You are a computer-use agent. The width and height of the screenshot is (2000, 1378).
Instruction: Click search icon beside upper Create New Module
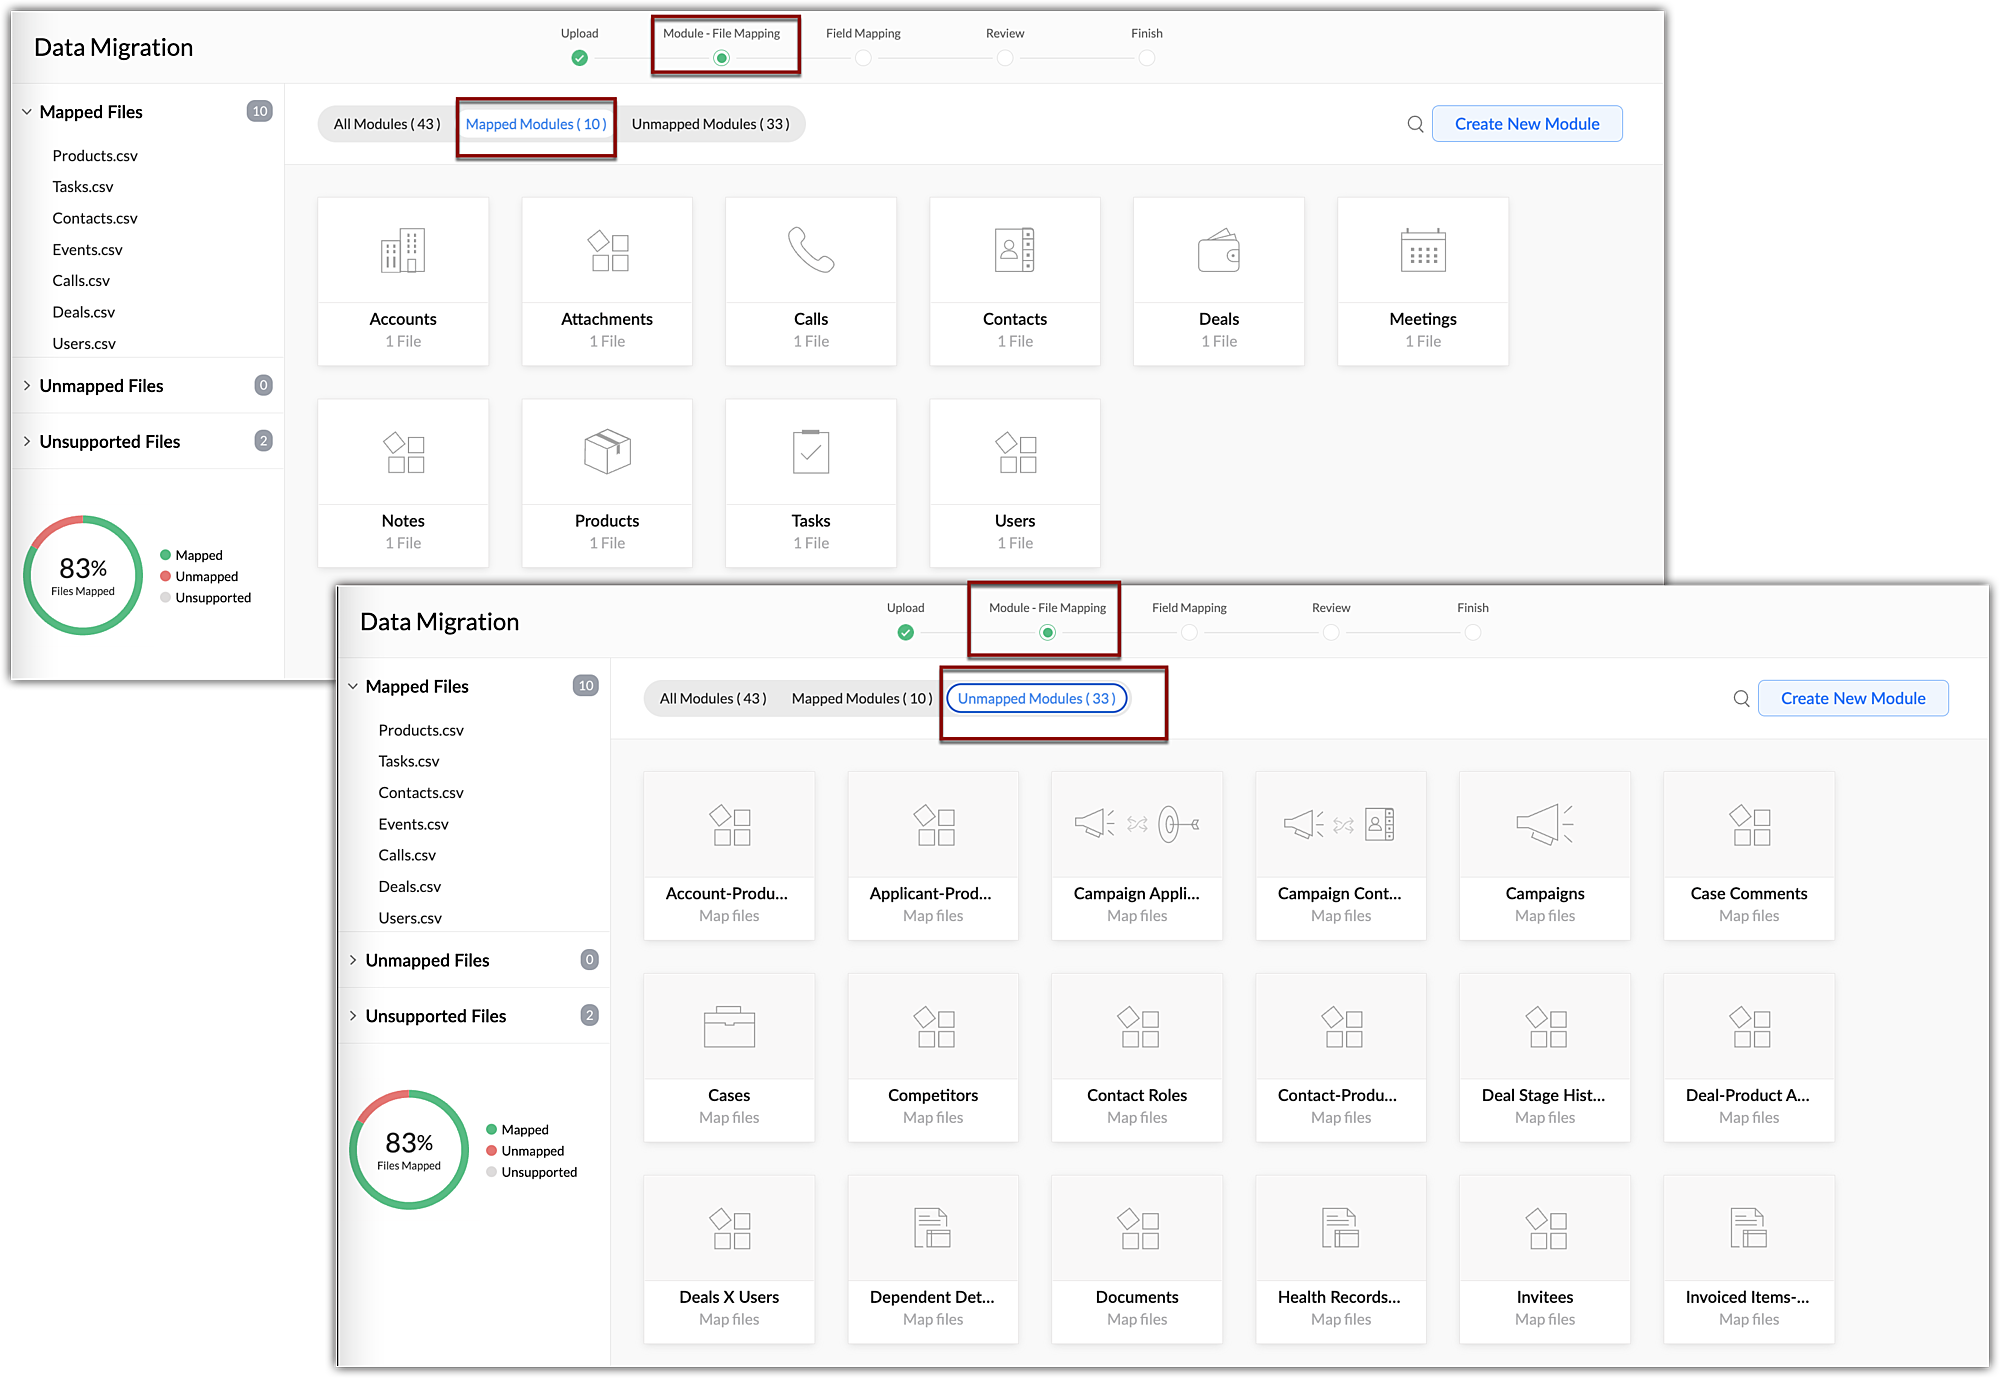(x=1415, y=124)
